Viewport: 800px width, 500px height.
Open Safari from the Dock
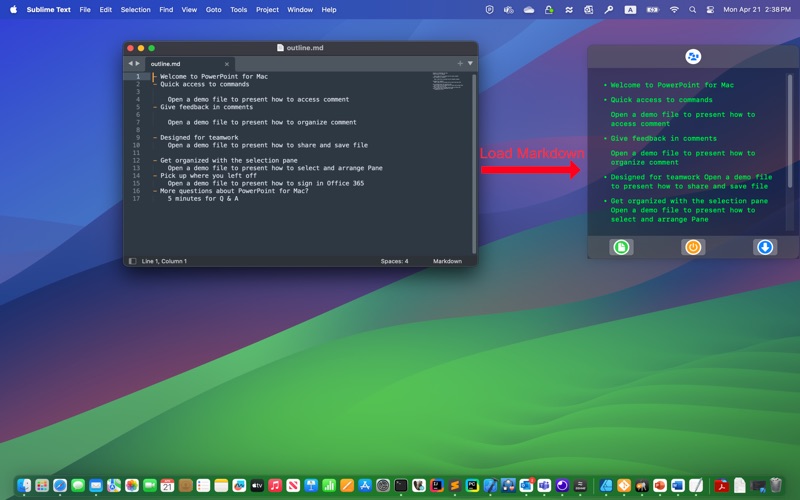point(60,485)
